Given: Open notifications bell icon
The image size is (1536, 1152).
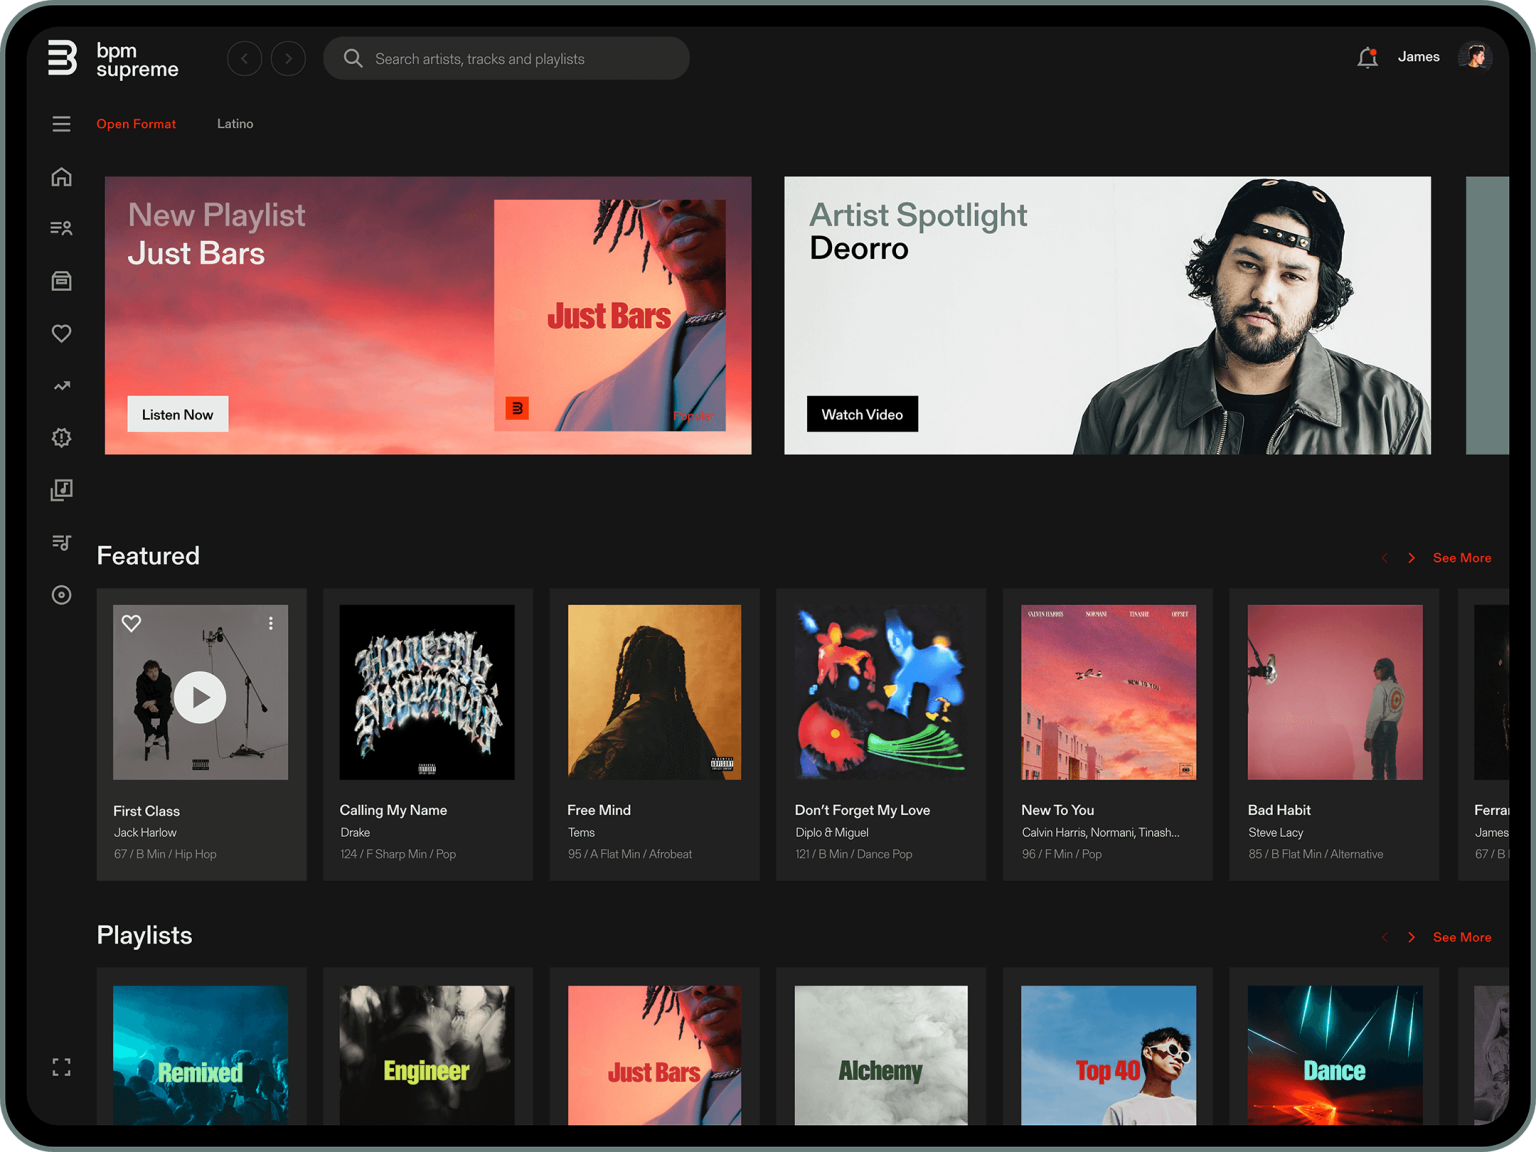Looking at the screenshot, I should tap(1367, 58).
